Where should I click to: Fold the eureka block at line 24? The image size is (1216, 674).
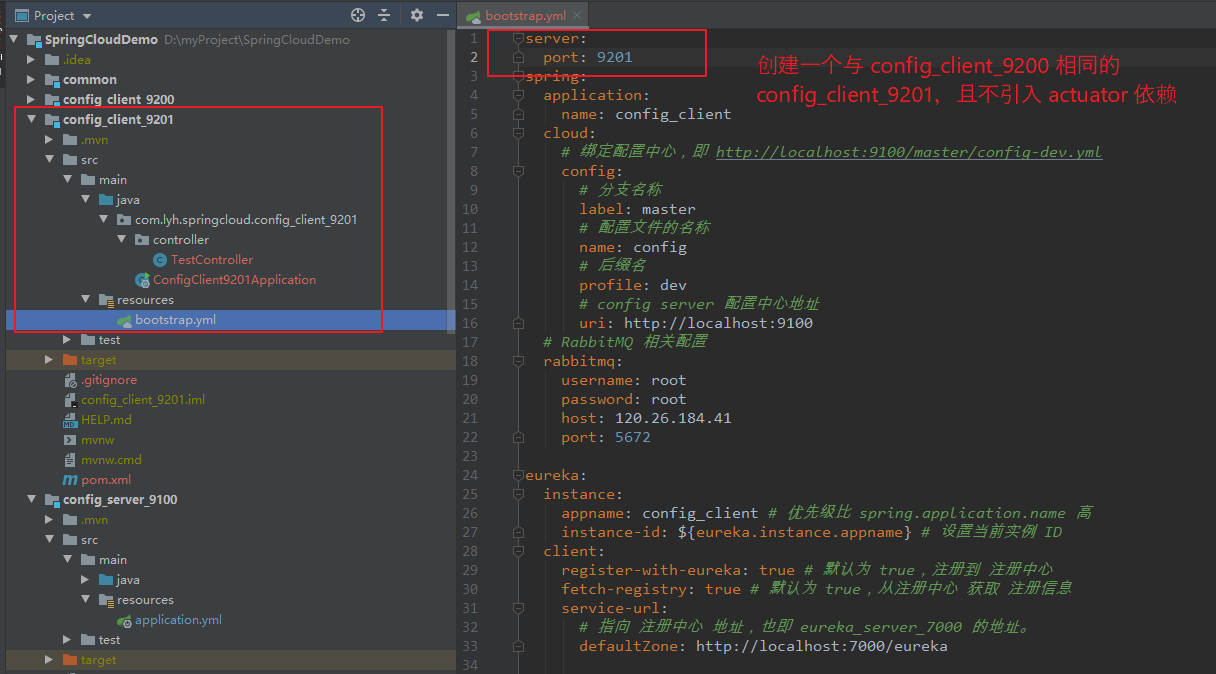pyautogui.click(x=518, y=475)
